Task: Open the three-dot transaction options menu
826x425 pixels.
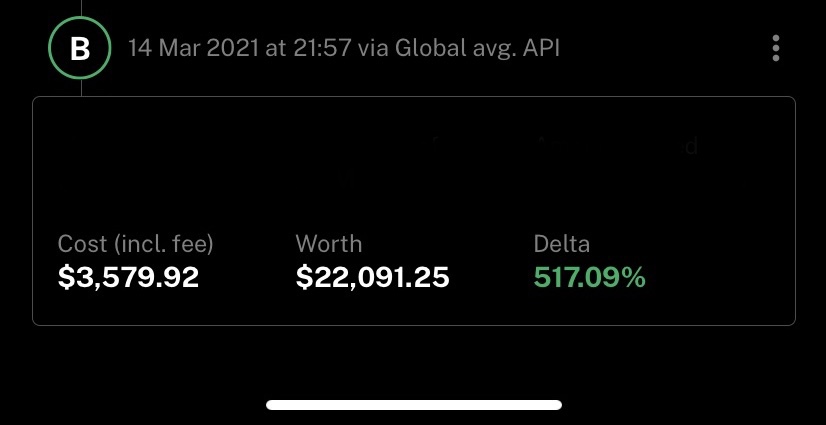Action: [x=775, y=48]
